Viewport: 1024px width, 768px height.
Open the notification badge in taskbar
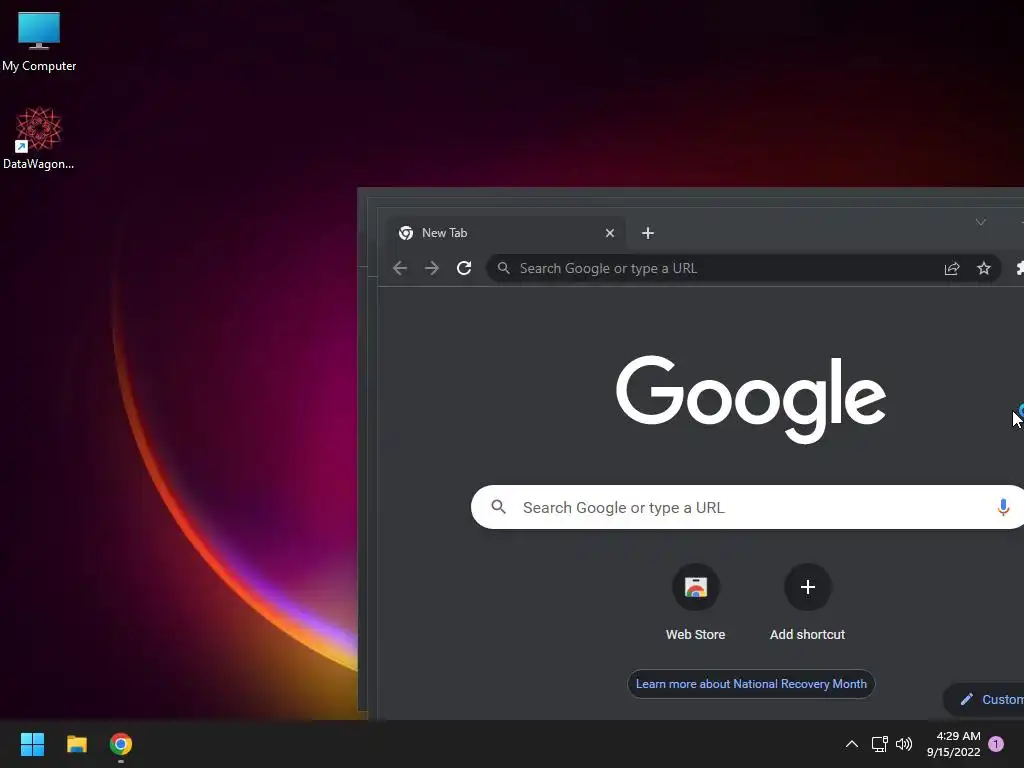[996, 744]
